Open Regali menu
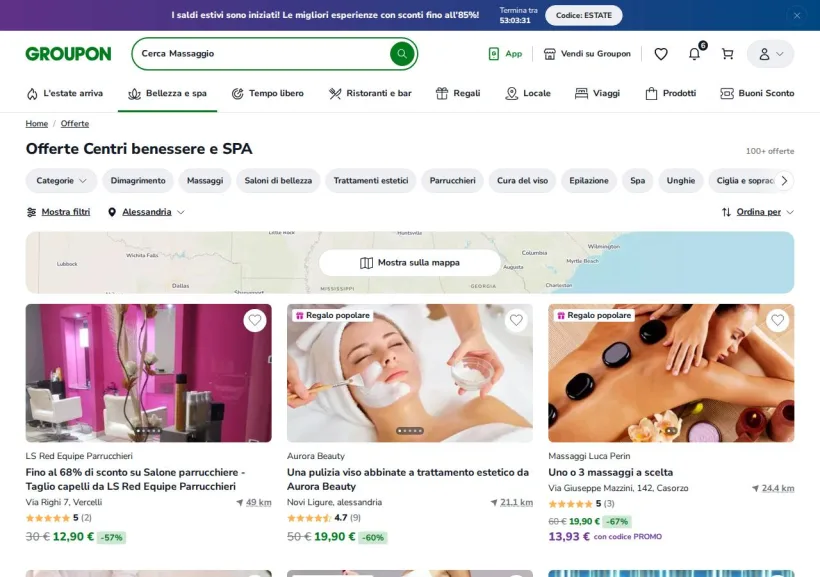This screenshot has height=577, width=820. (x=458, y=93)
